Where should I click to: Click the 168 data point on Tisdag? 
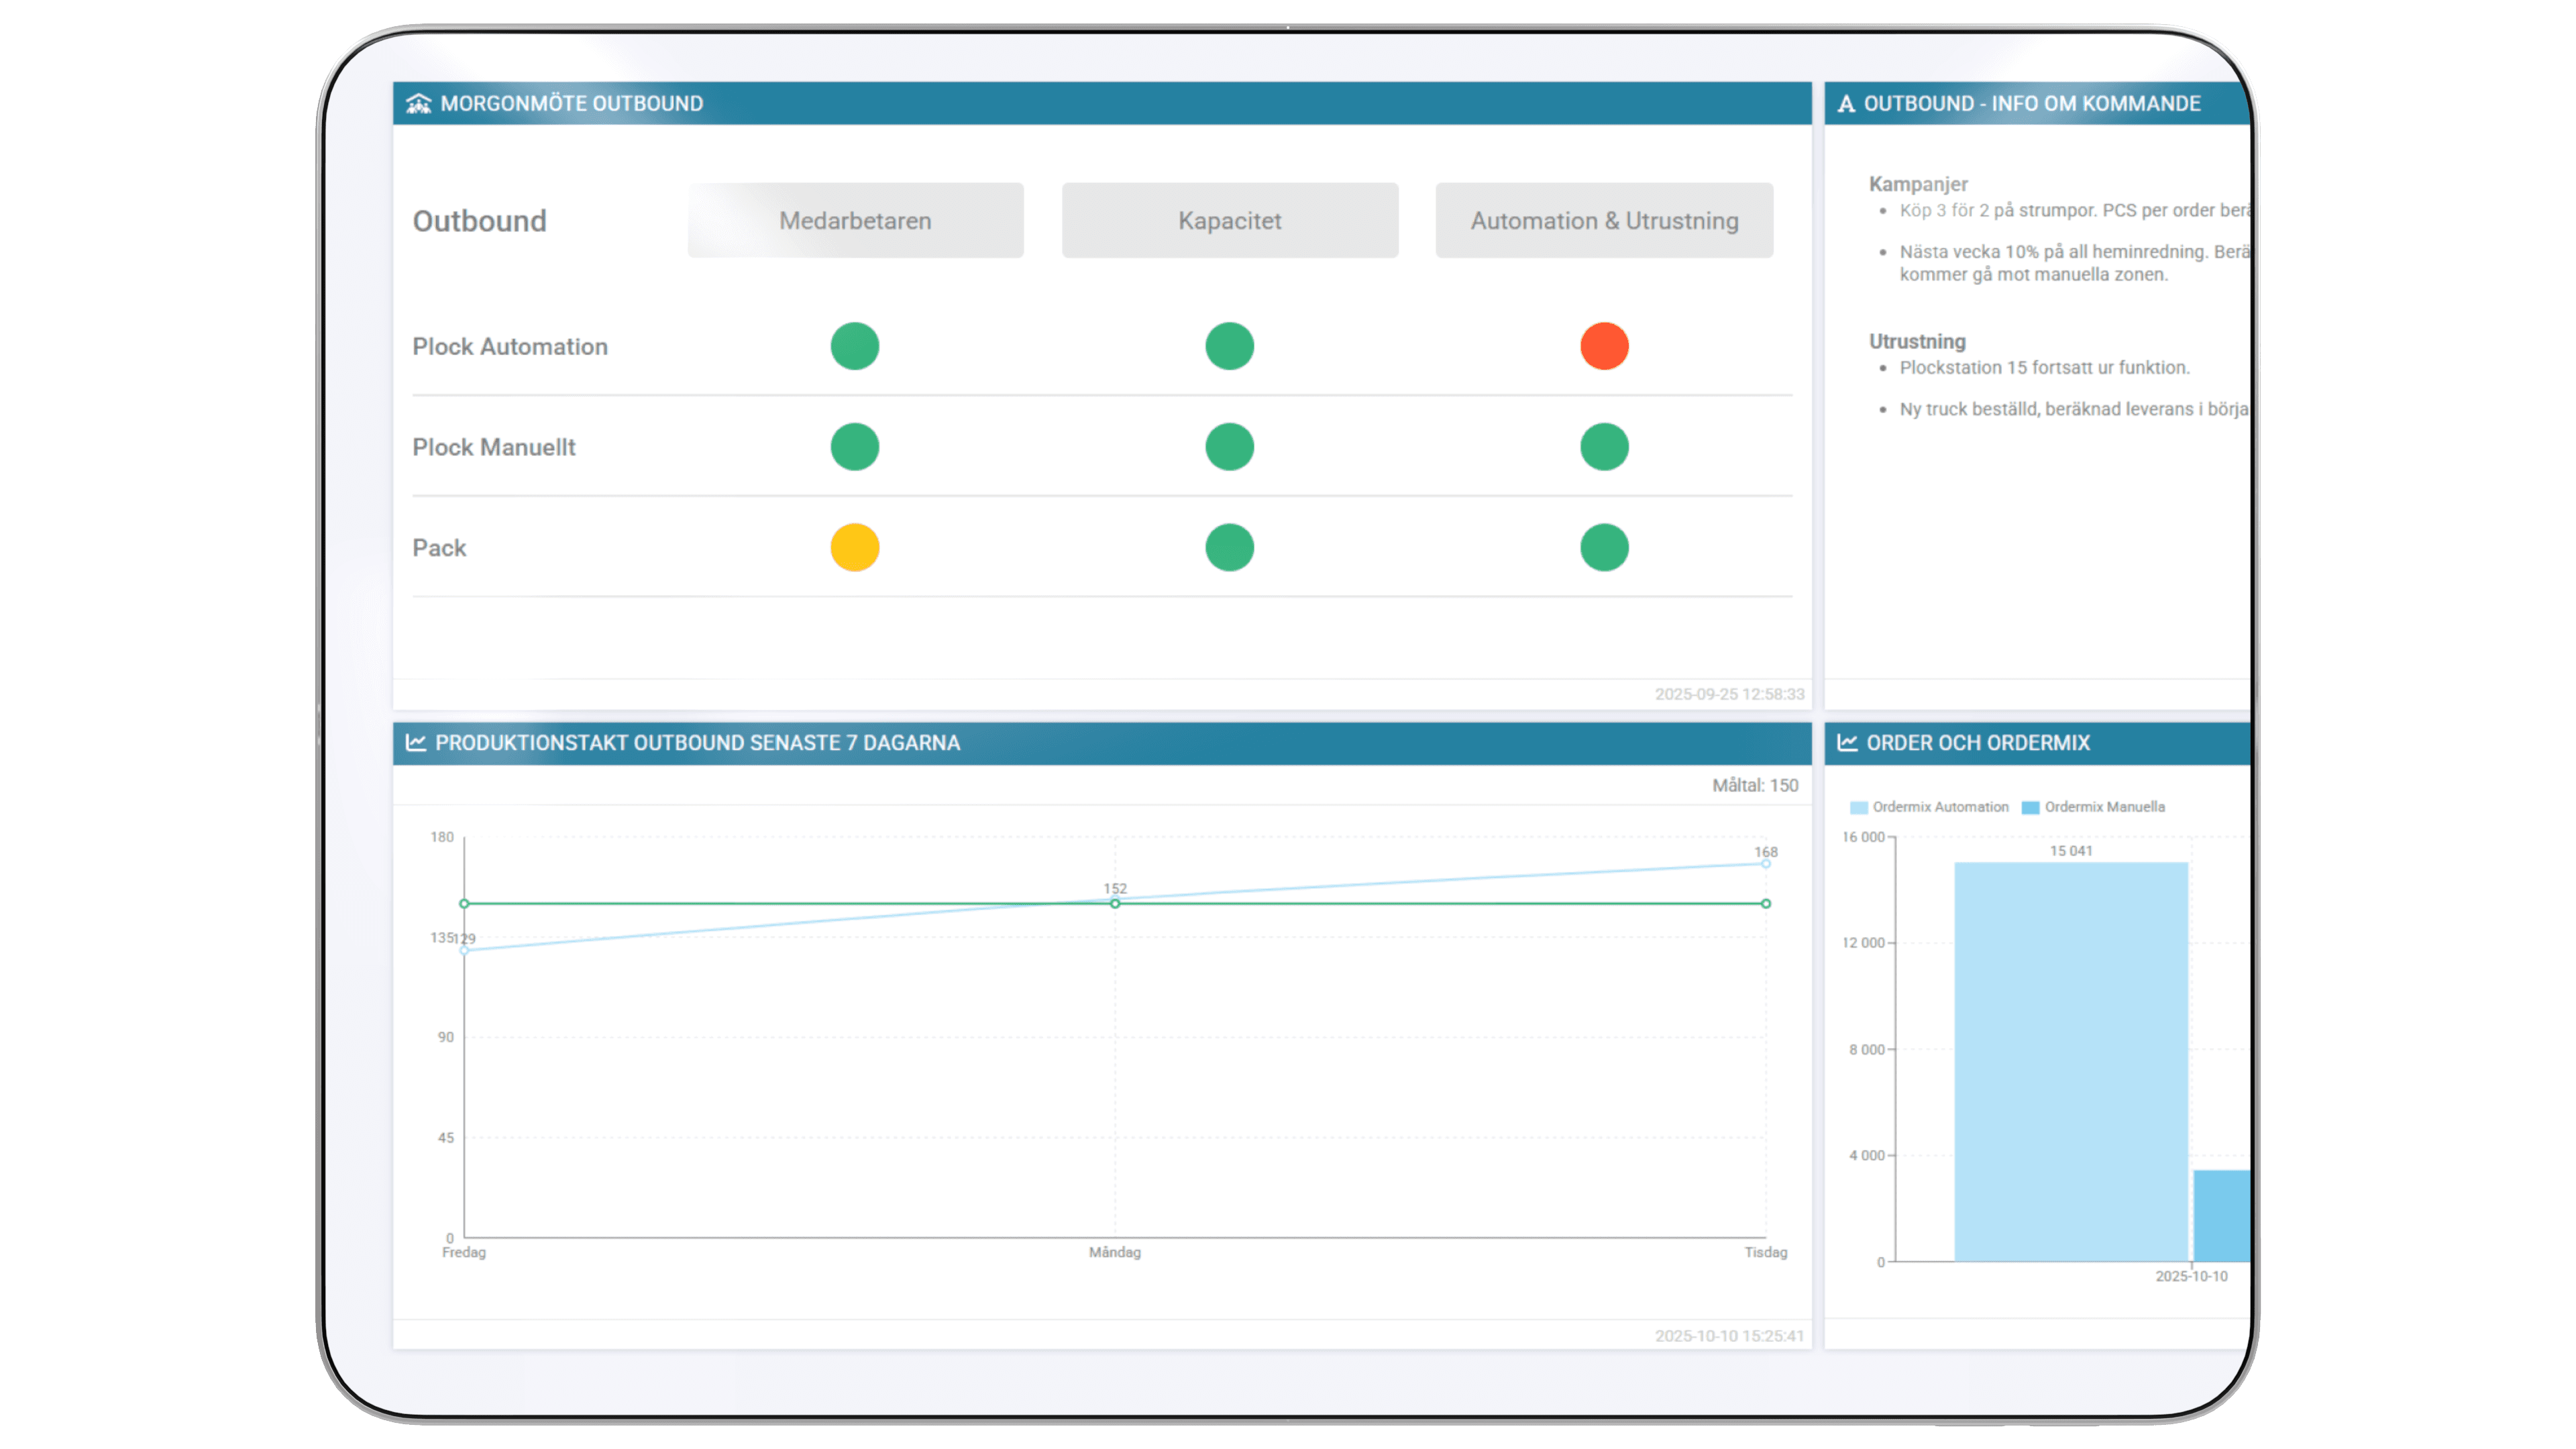click(1765, 863)
